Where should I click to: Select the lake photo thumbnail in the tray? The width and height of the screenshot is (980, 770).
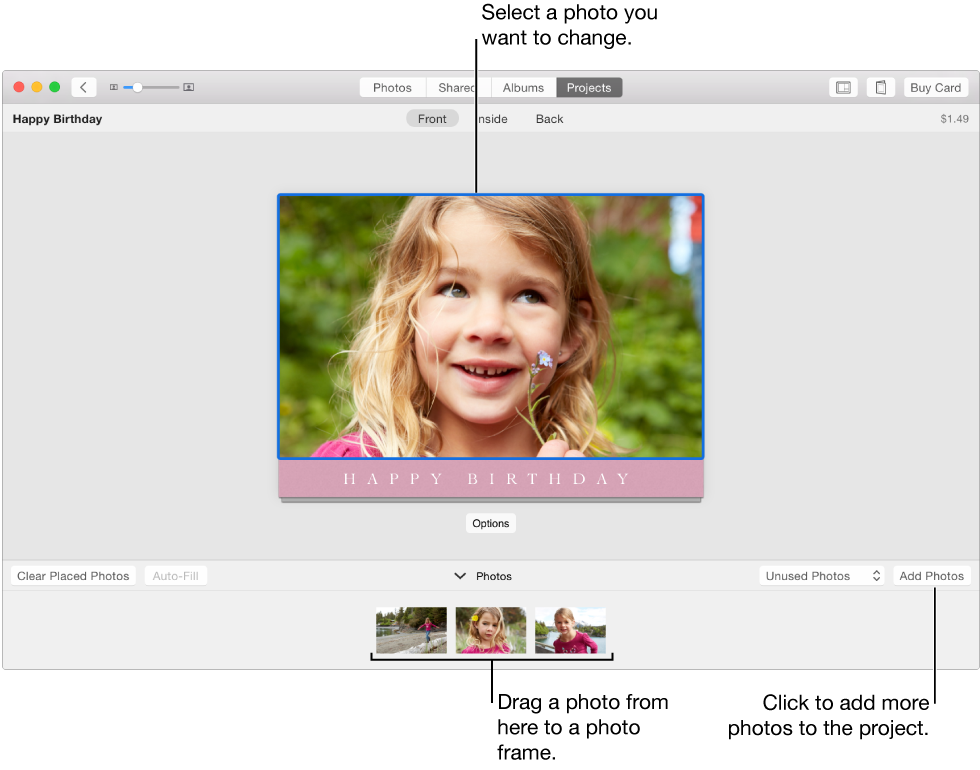click(570, 630)
